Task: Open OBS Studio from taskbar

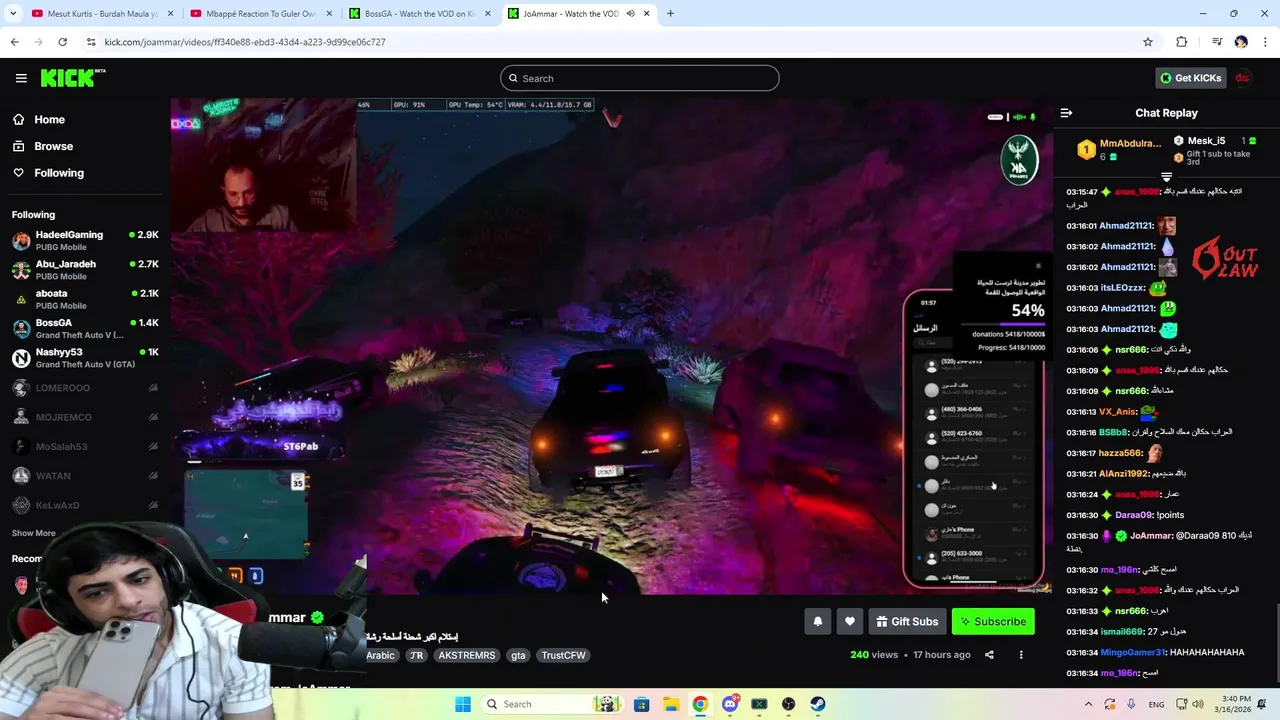Action: [789, 704]
